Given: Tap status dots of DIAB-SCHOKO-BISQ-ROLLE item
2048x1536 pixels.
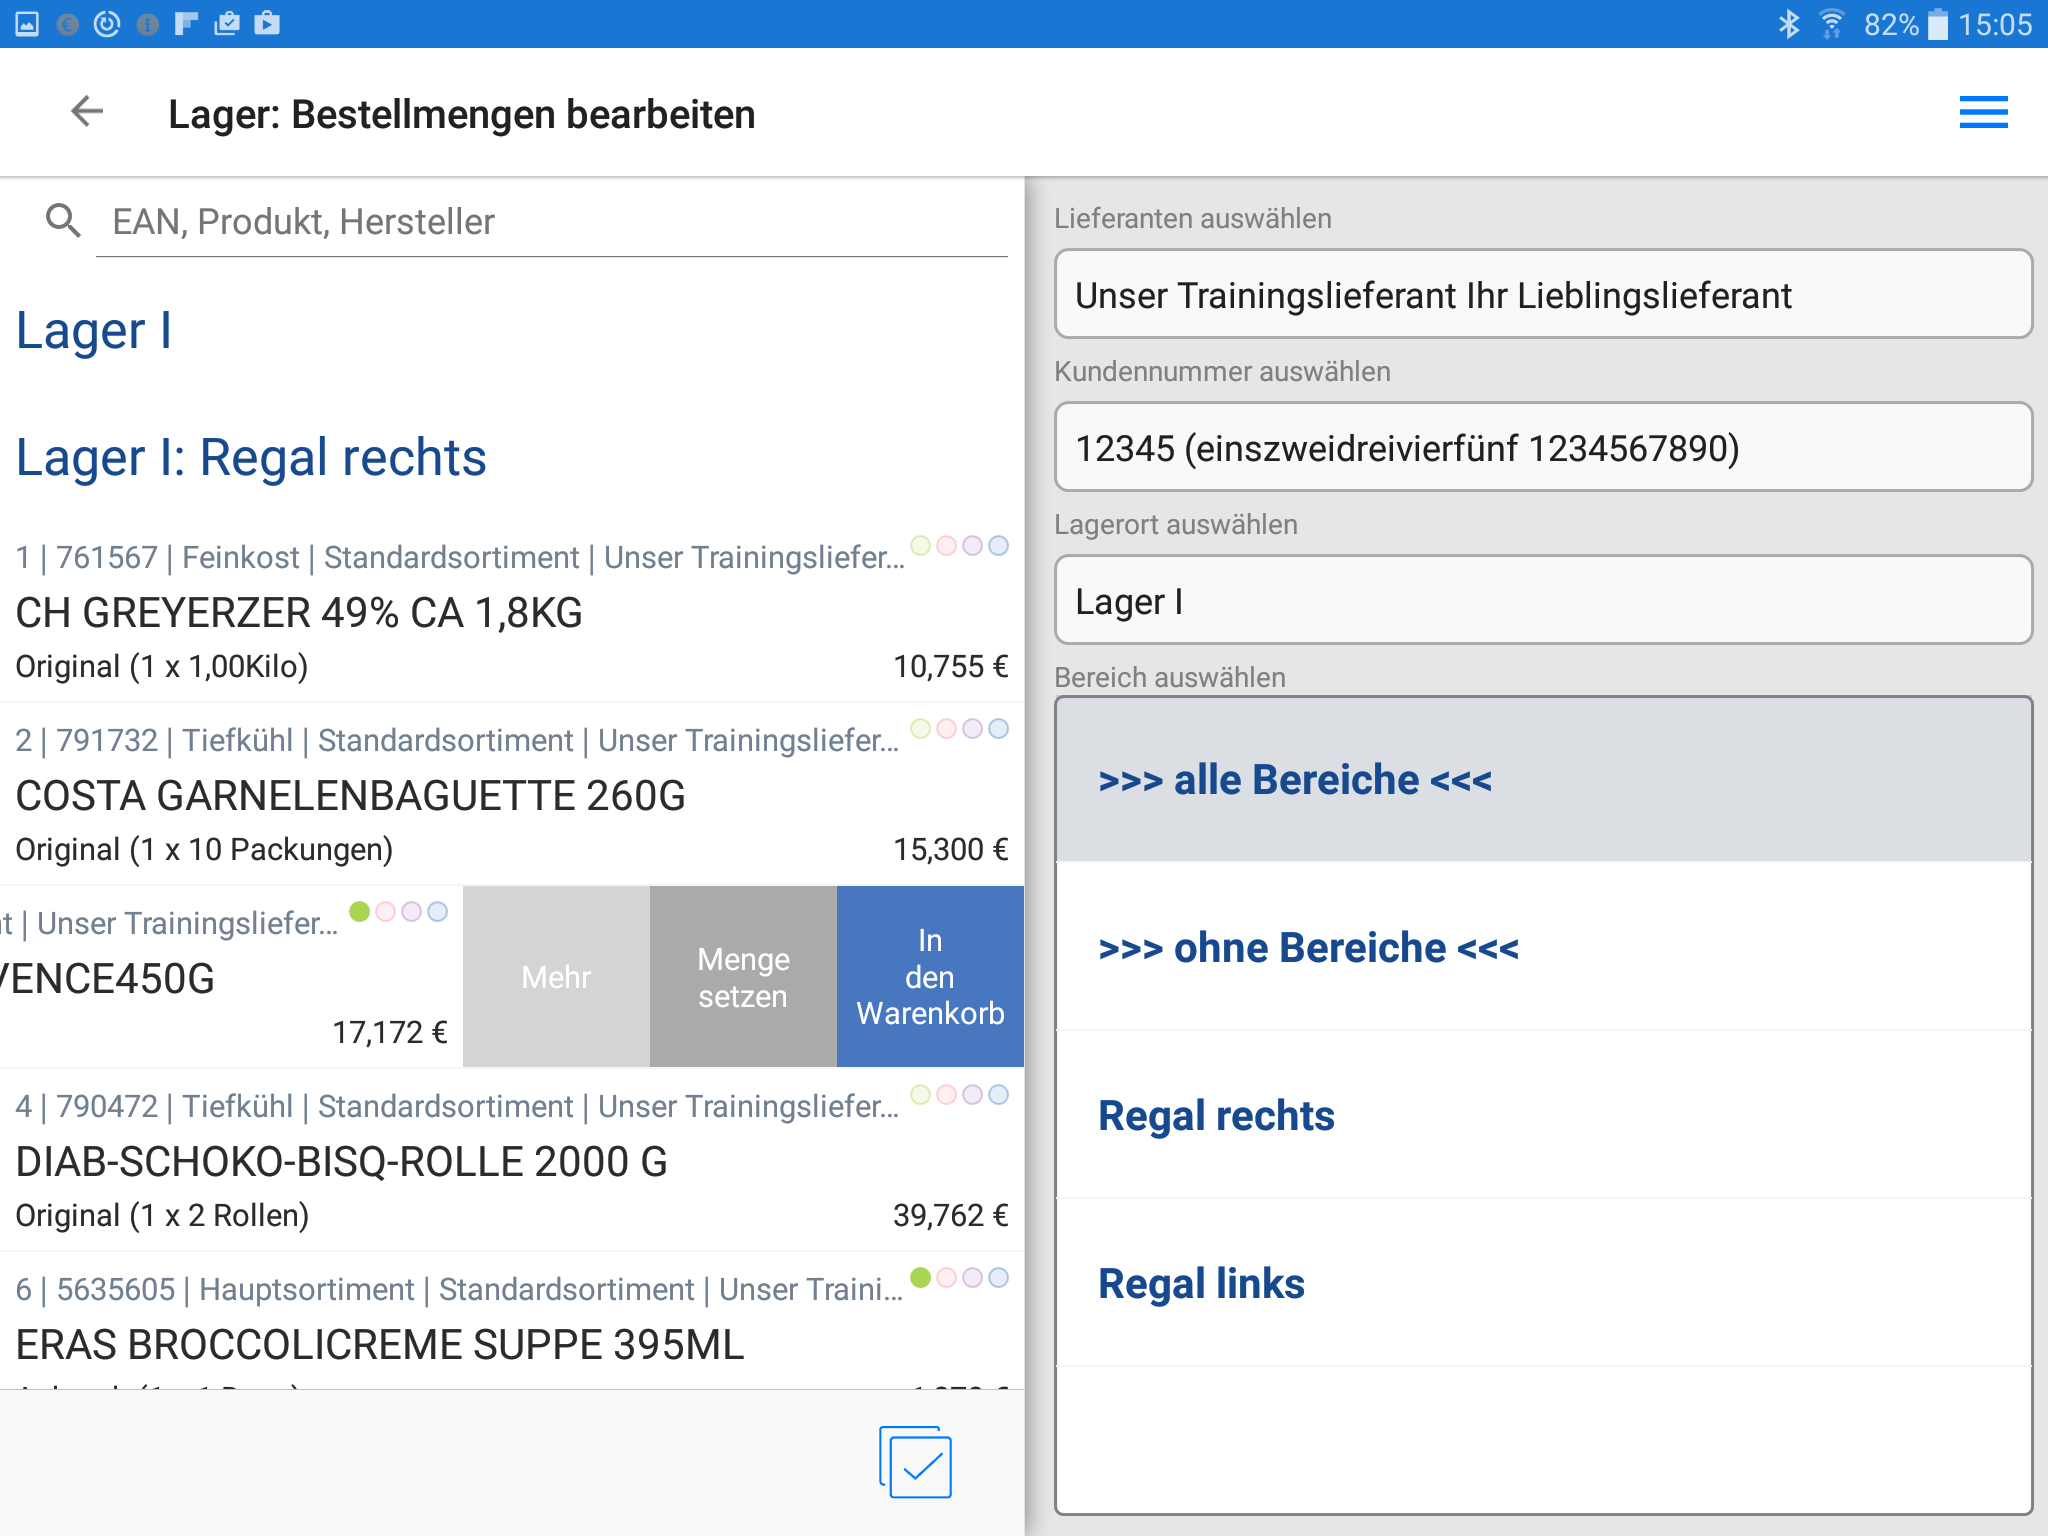Looking at the screenshot, I should pyautogui.click(x=959, y=1095).
